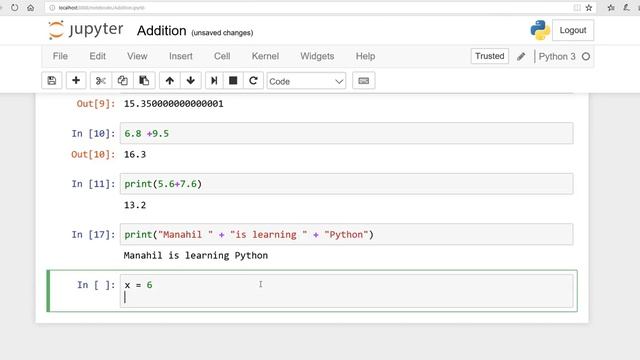
Task: Click the browser address bar
Action: pos(310,7)
